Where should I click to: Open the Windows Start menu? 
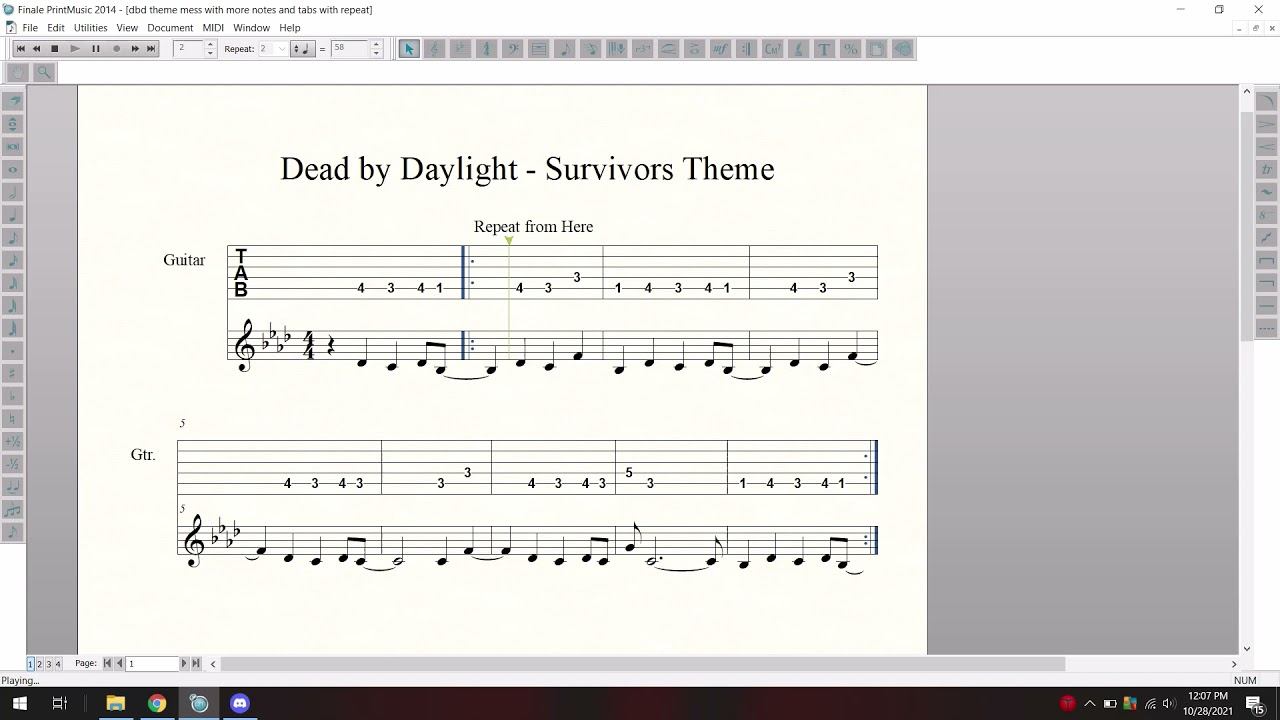[19, 703]
